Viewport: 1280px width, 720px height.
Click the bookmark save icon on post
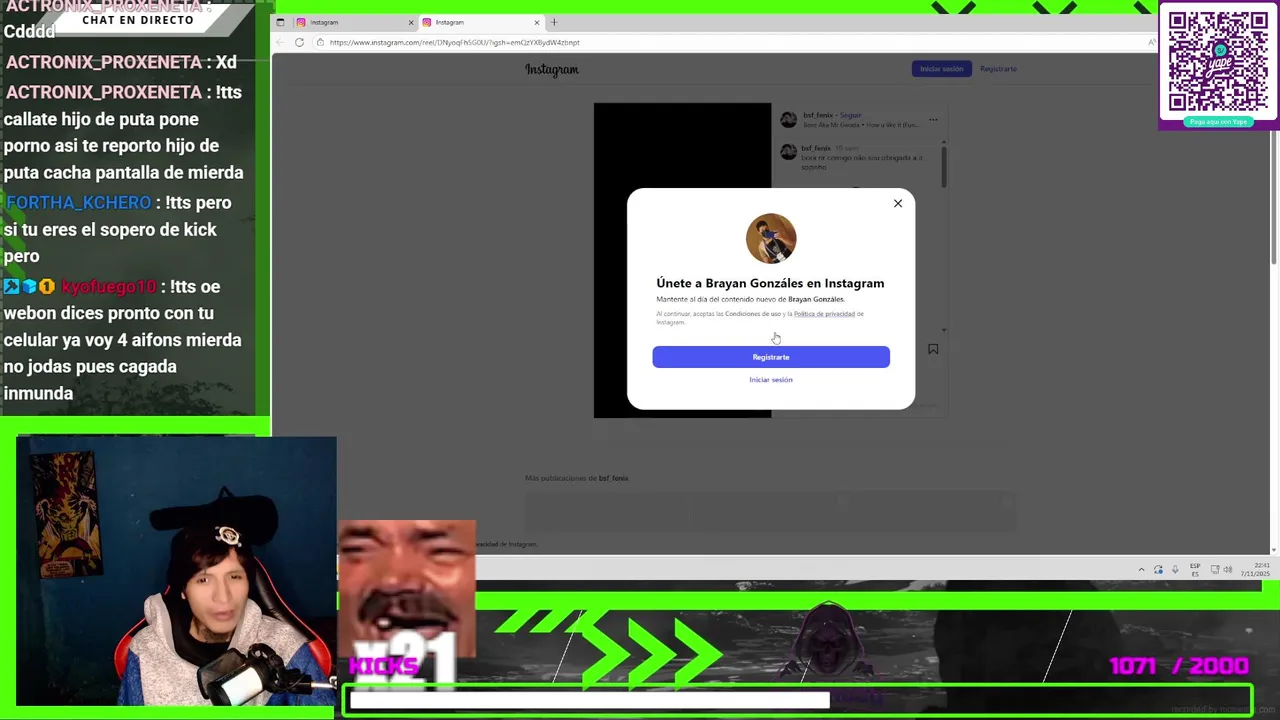click(933, 349)
